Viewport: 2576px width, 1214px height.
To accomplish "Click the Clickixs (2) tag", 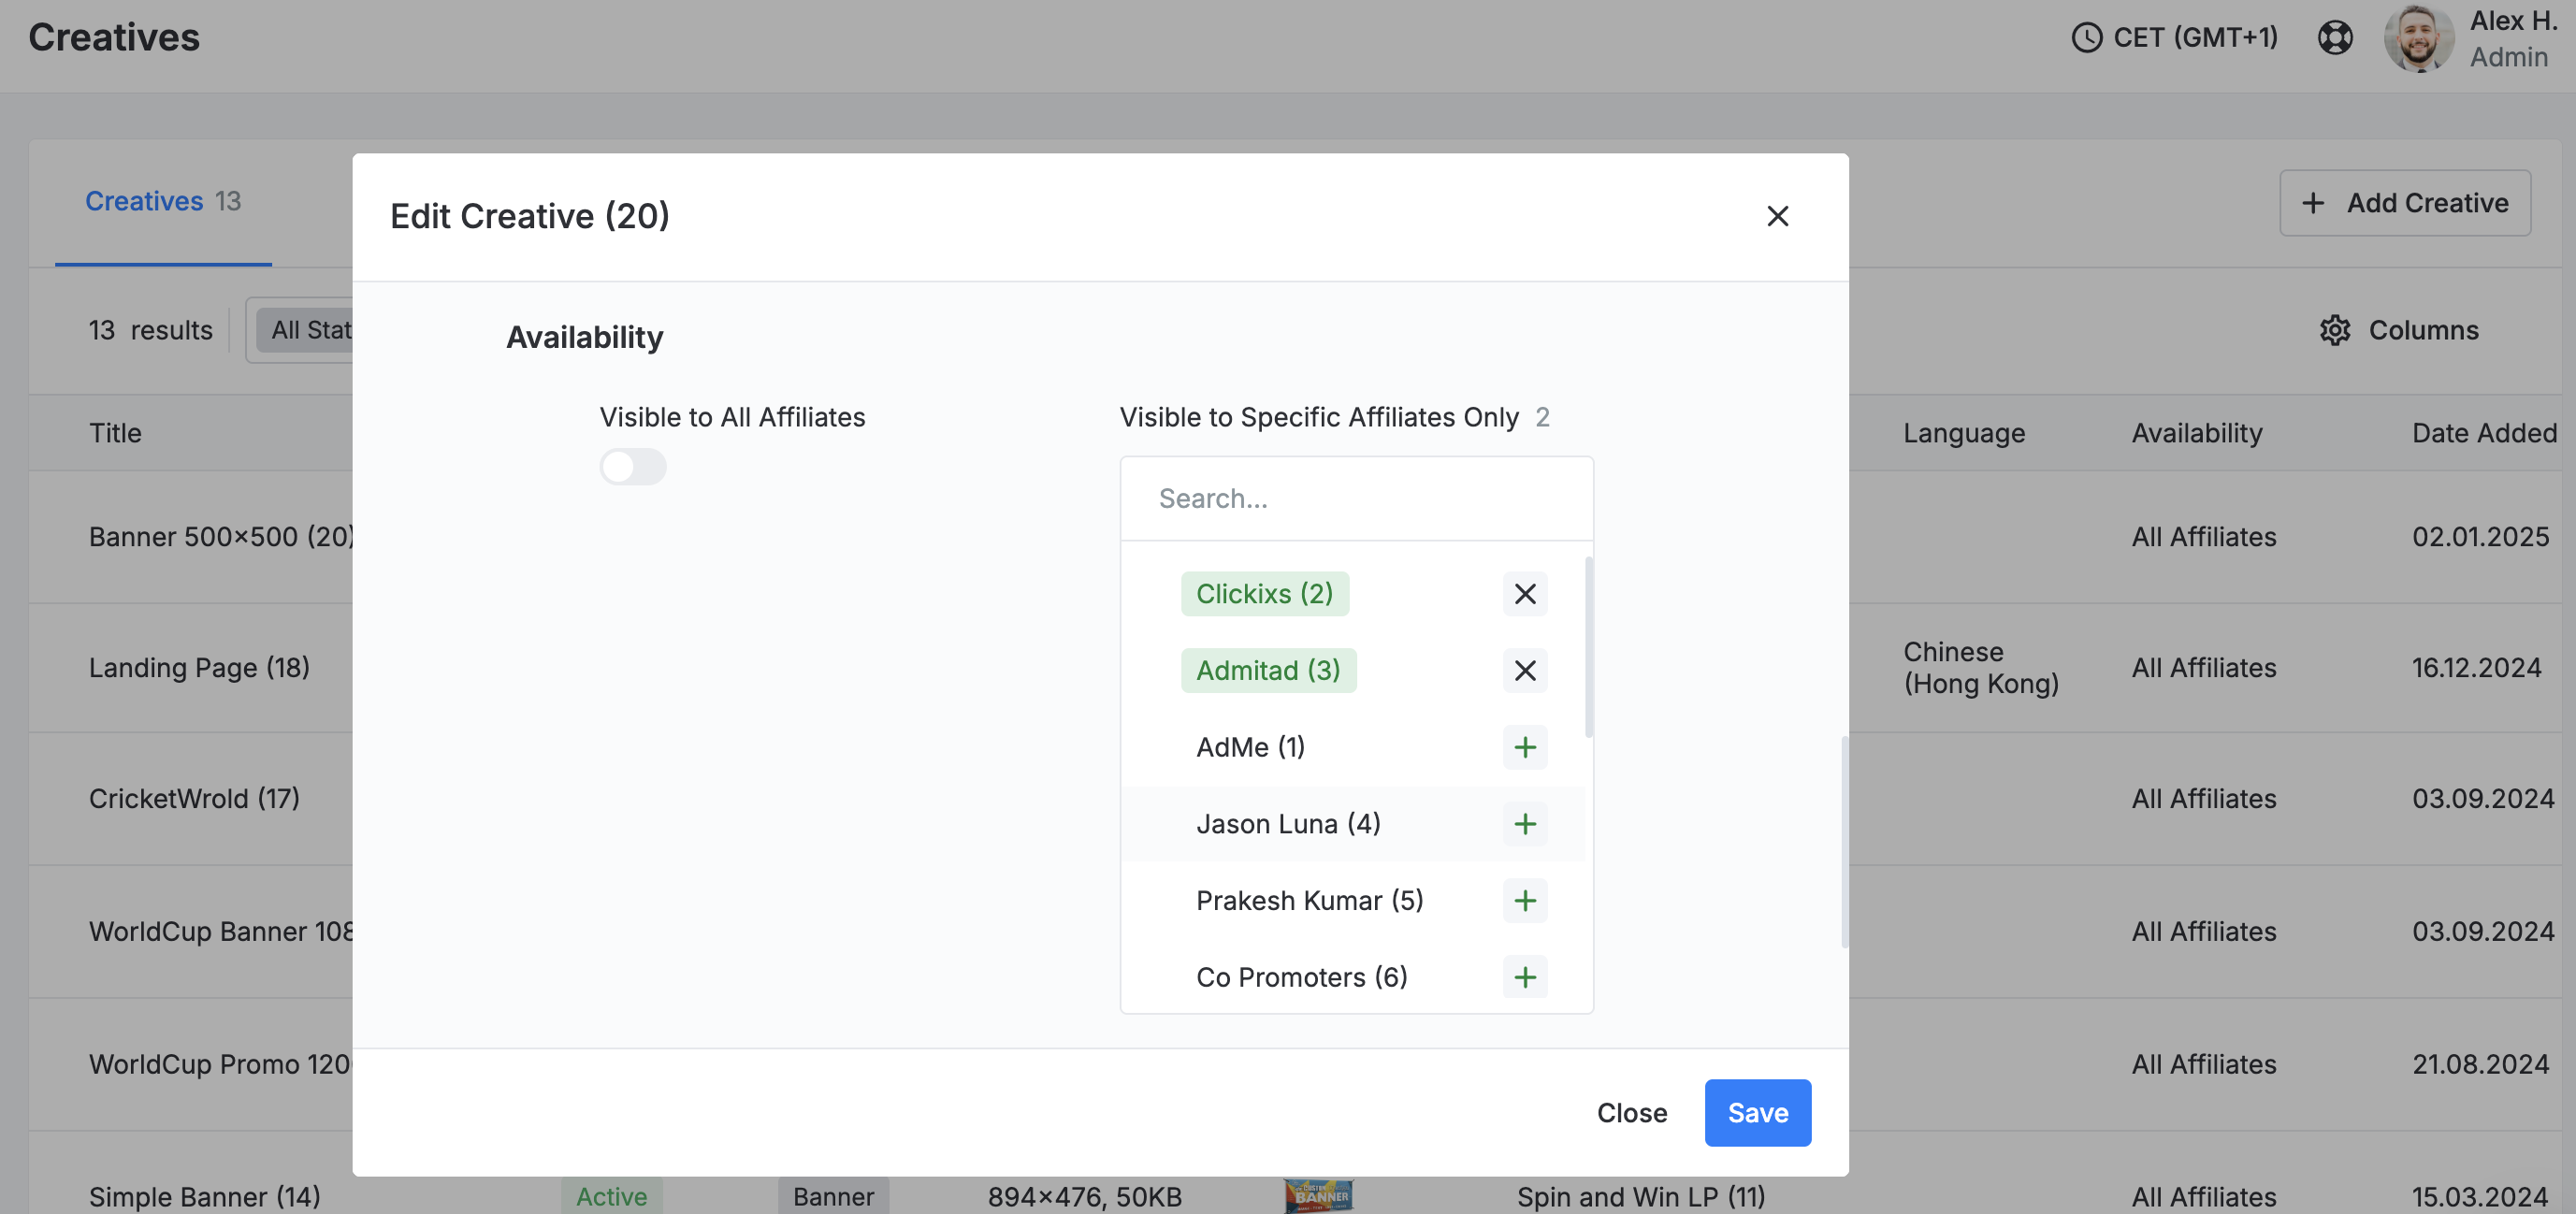I will coord(1264,594).
